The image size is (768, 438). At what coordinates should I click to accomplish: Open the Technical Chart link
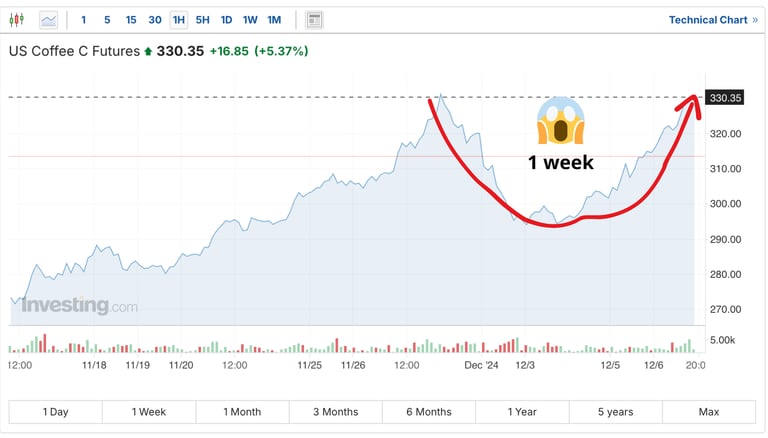(707, 19)
